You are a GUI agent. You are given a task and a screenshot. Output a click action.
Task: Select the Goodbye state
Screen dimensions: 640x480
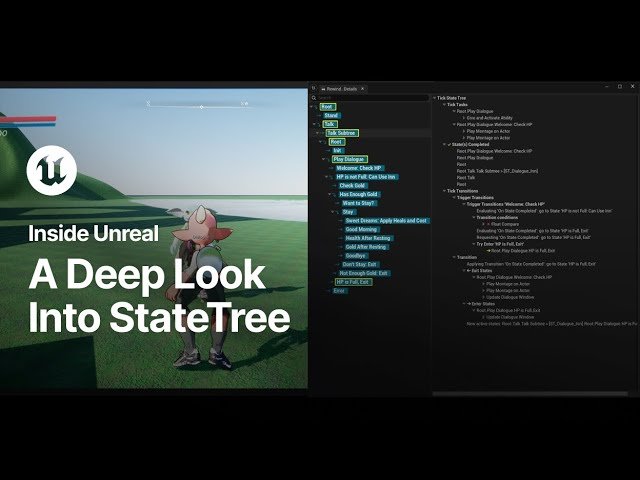[356, 256]
